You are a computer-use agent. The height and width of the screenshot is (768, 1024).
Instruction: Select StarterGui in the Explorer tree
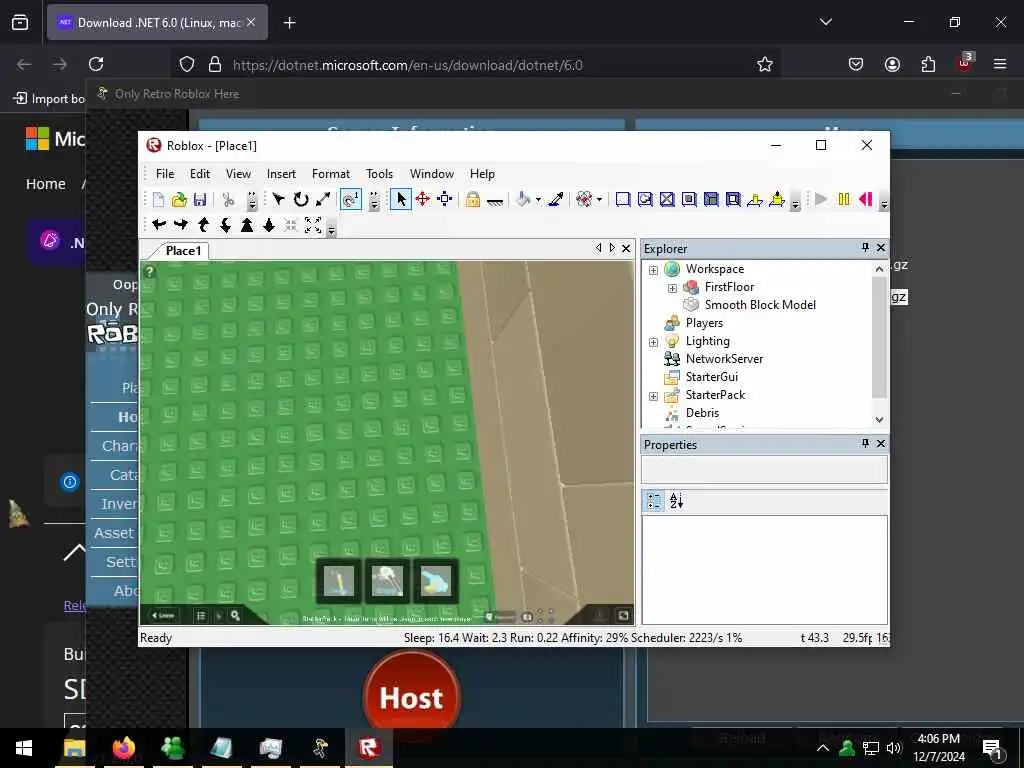tap(712, 377)
